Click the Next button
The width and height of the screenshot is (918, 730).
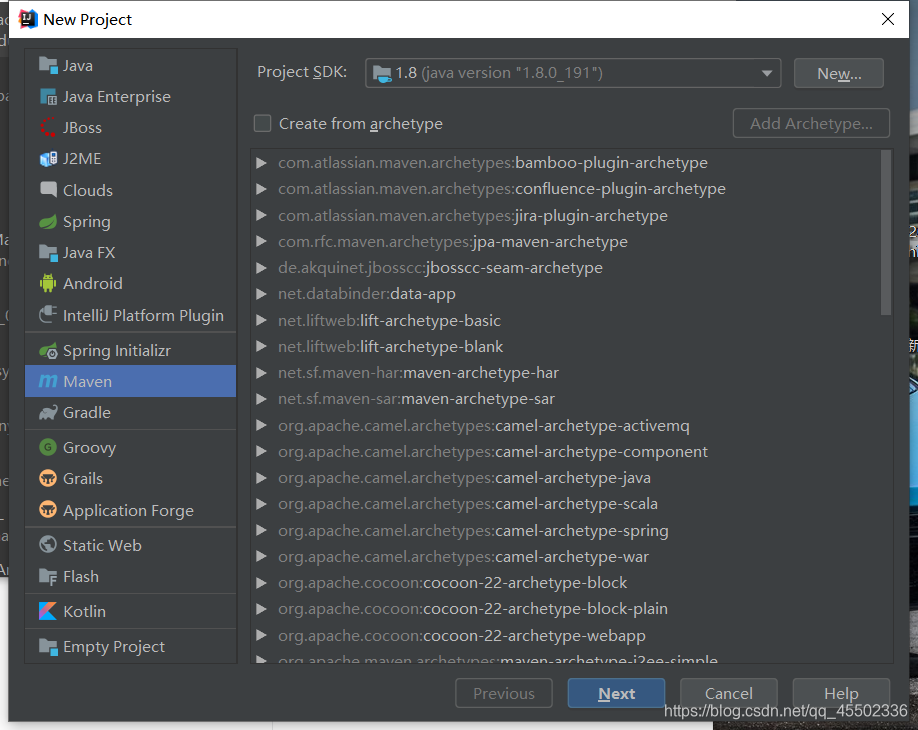[616, 693]
